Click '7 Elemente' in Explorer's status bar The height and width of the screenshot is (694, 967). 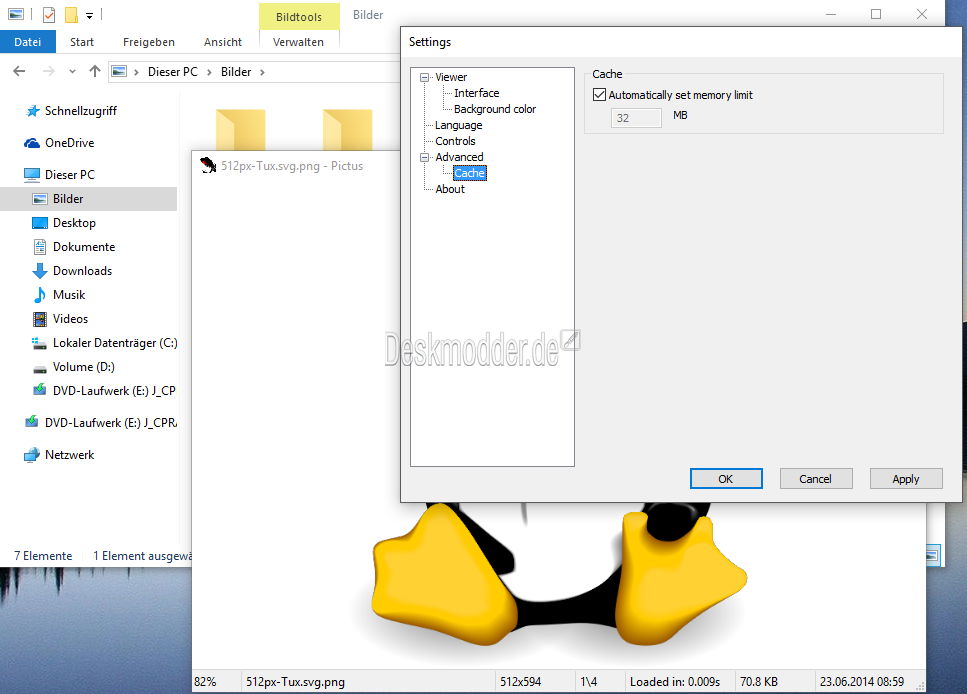(43, 556)
